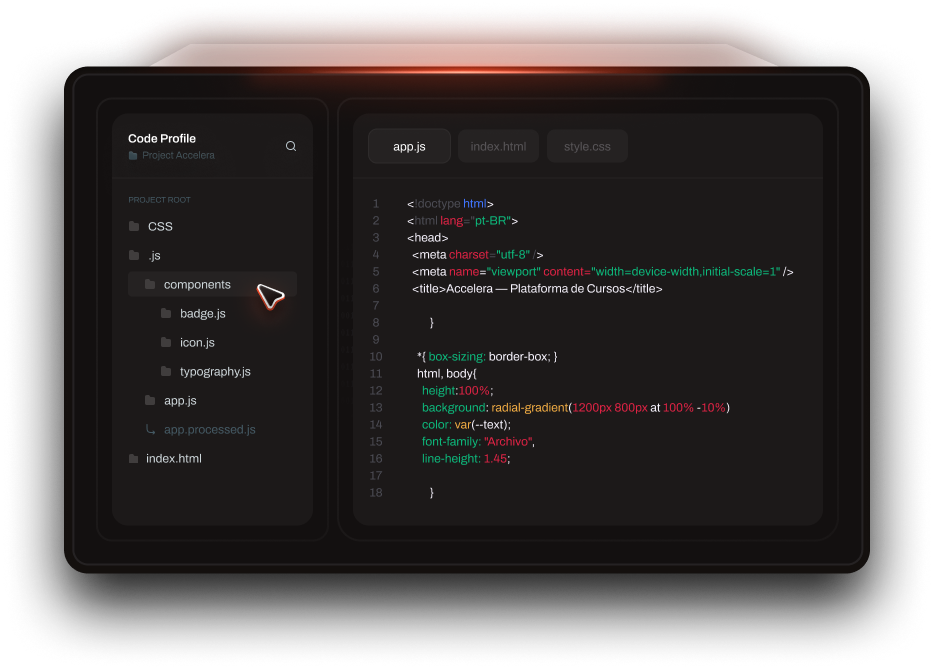Switch to the app.js tab

pyautogui.click(x=409, y=147)
